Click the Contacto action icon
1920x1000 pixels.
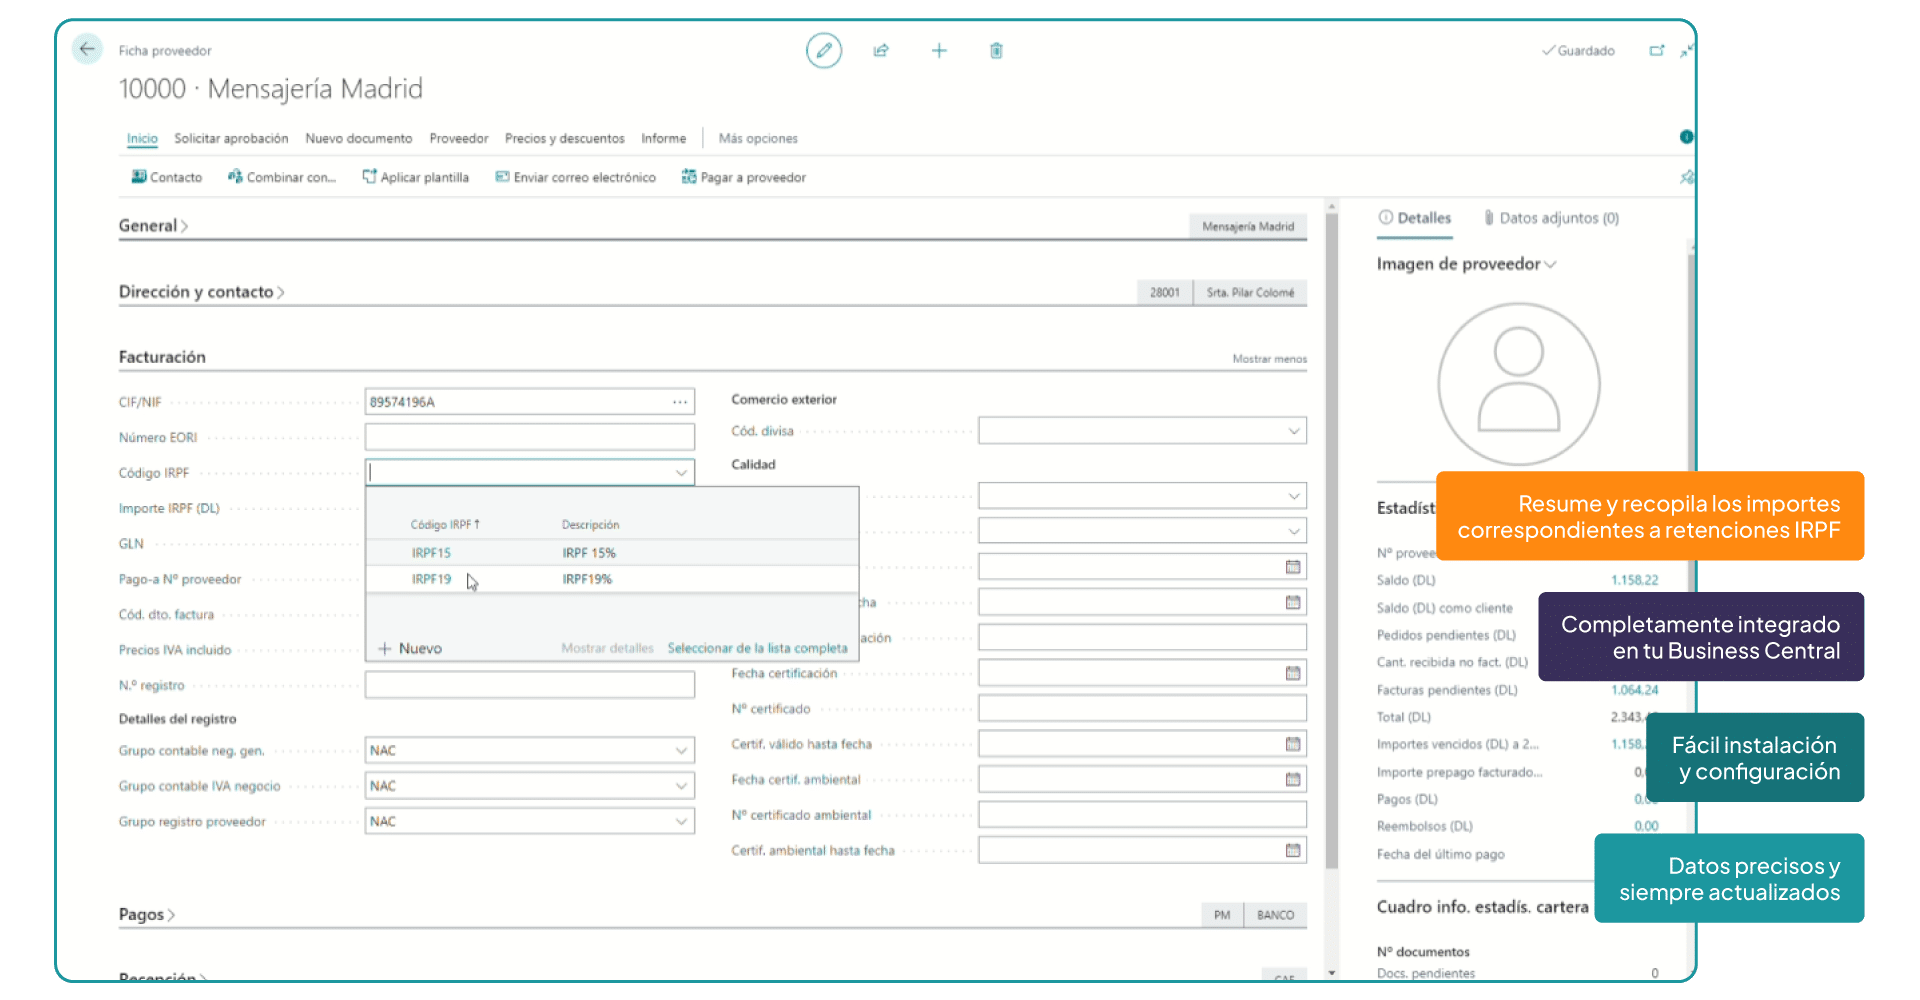(139, 176)
